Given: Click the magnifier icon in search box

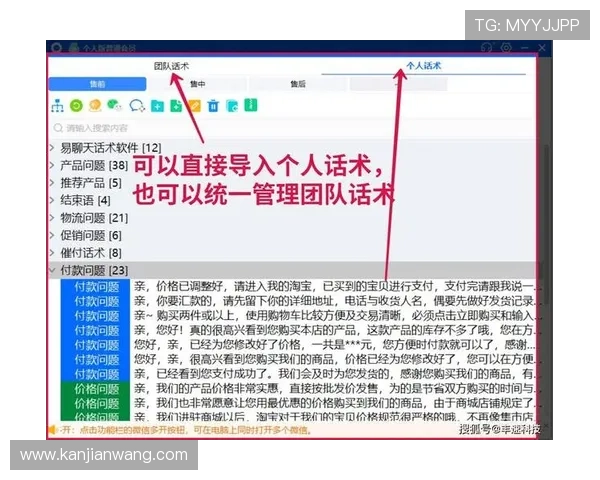Looking at the screenshot, I should 58,128.
